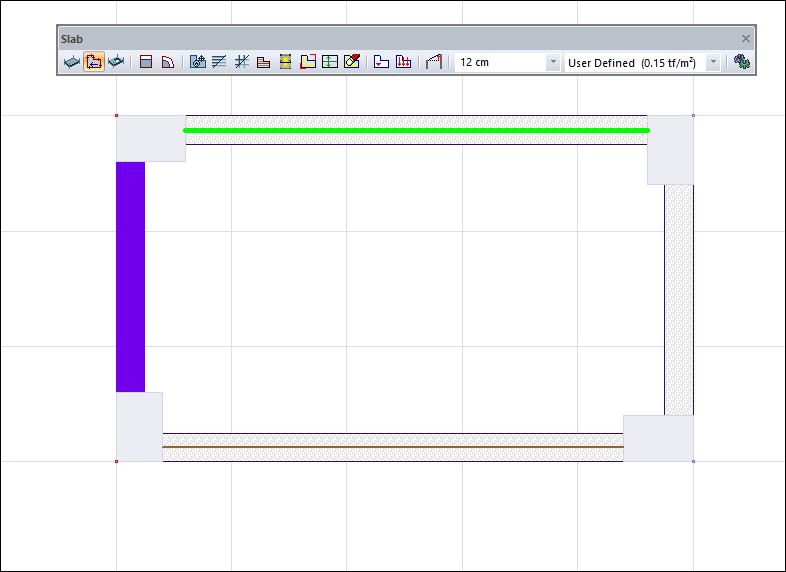Select the green highlighted top beam
The height and width of the screenshot is (572, 786).
[x=416, y=130]
